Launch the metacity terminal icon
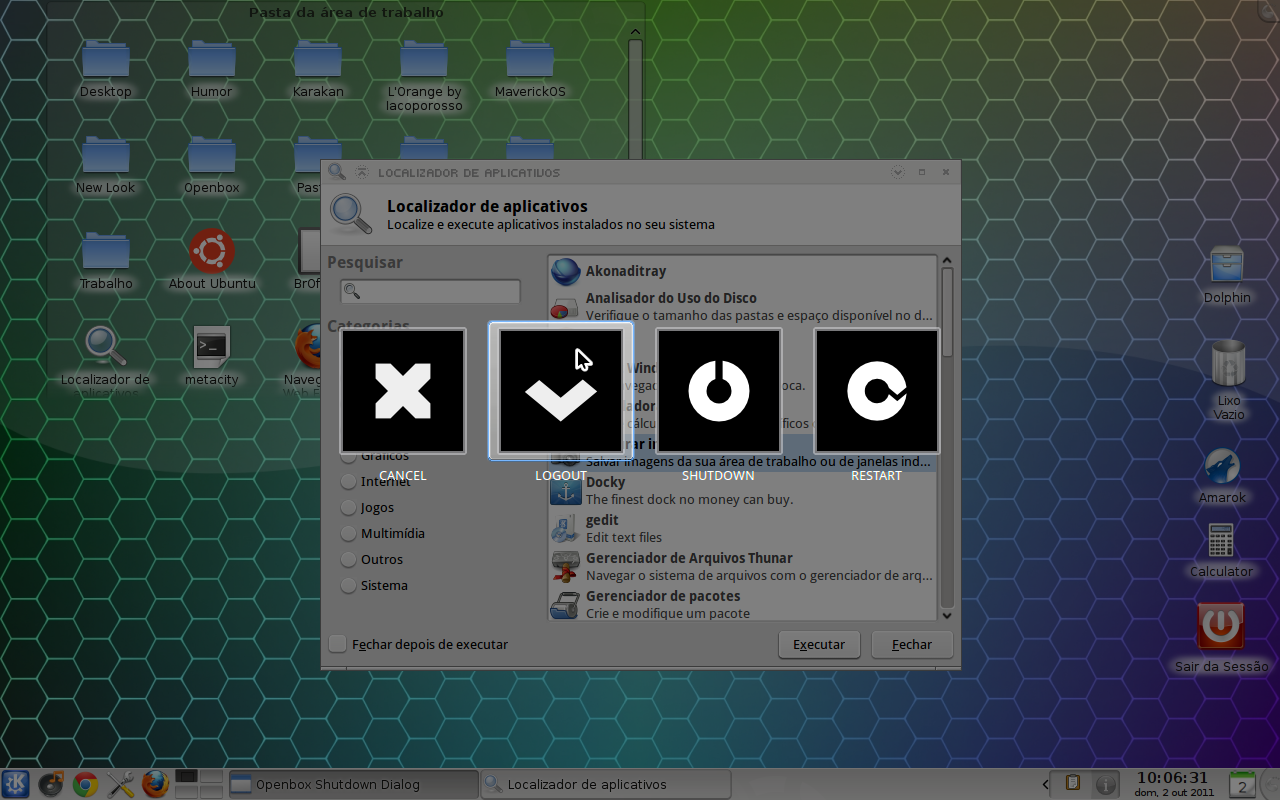The height and width of the screenshot is (800, 1280). pos(212,347)
